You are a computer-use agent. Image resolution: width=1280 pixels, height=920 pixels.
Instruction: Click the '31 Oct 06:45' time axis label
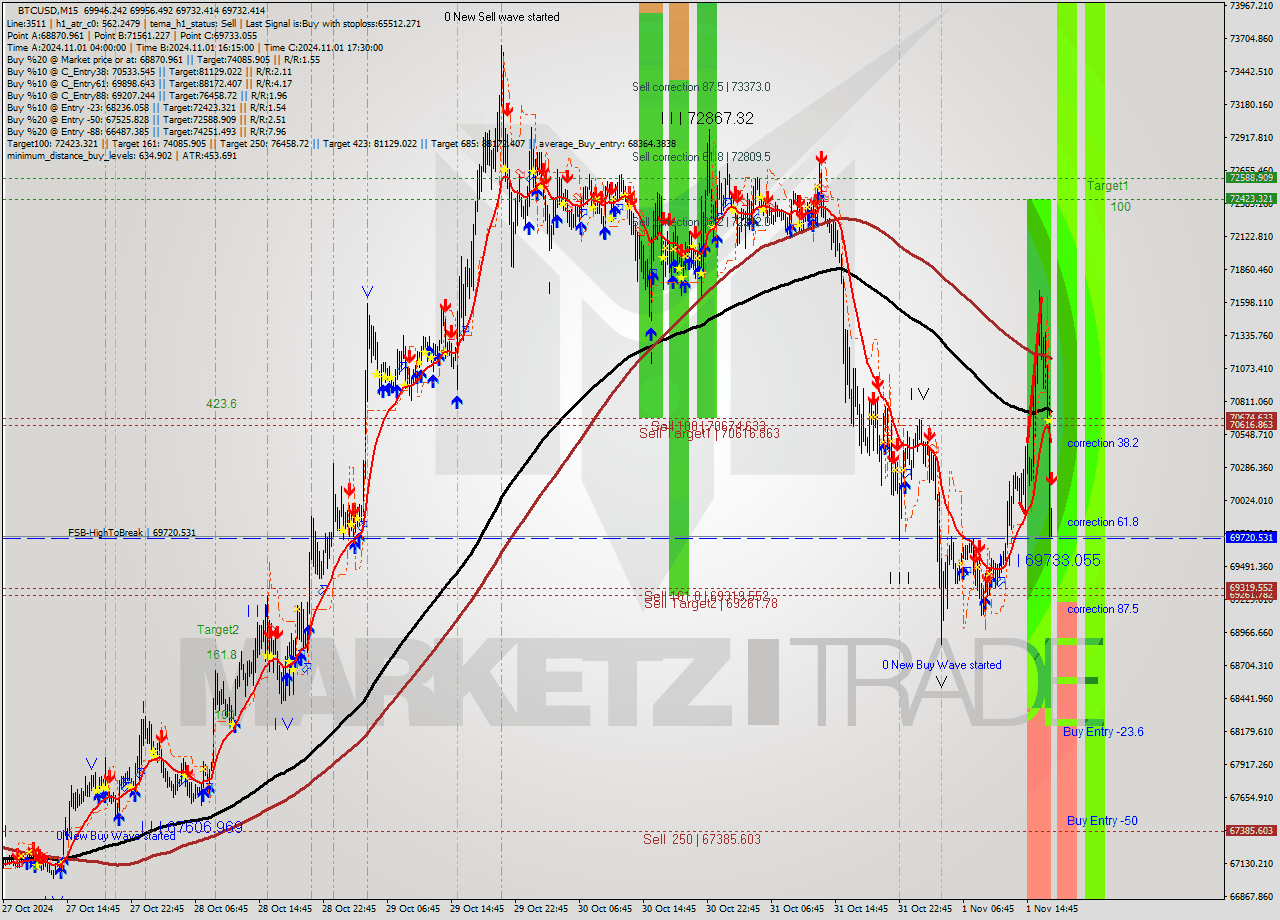[798, 909]
